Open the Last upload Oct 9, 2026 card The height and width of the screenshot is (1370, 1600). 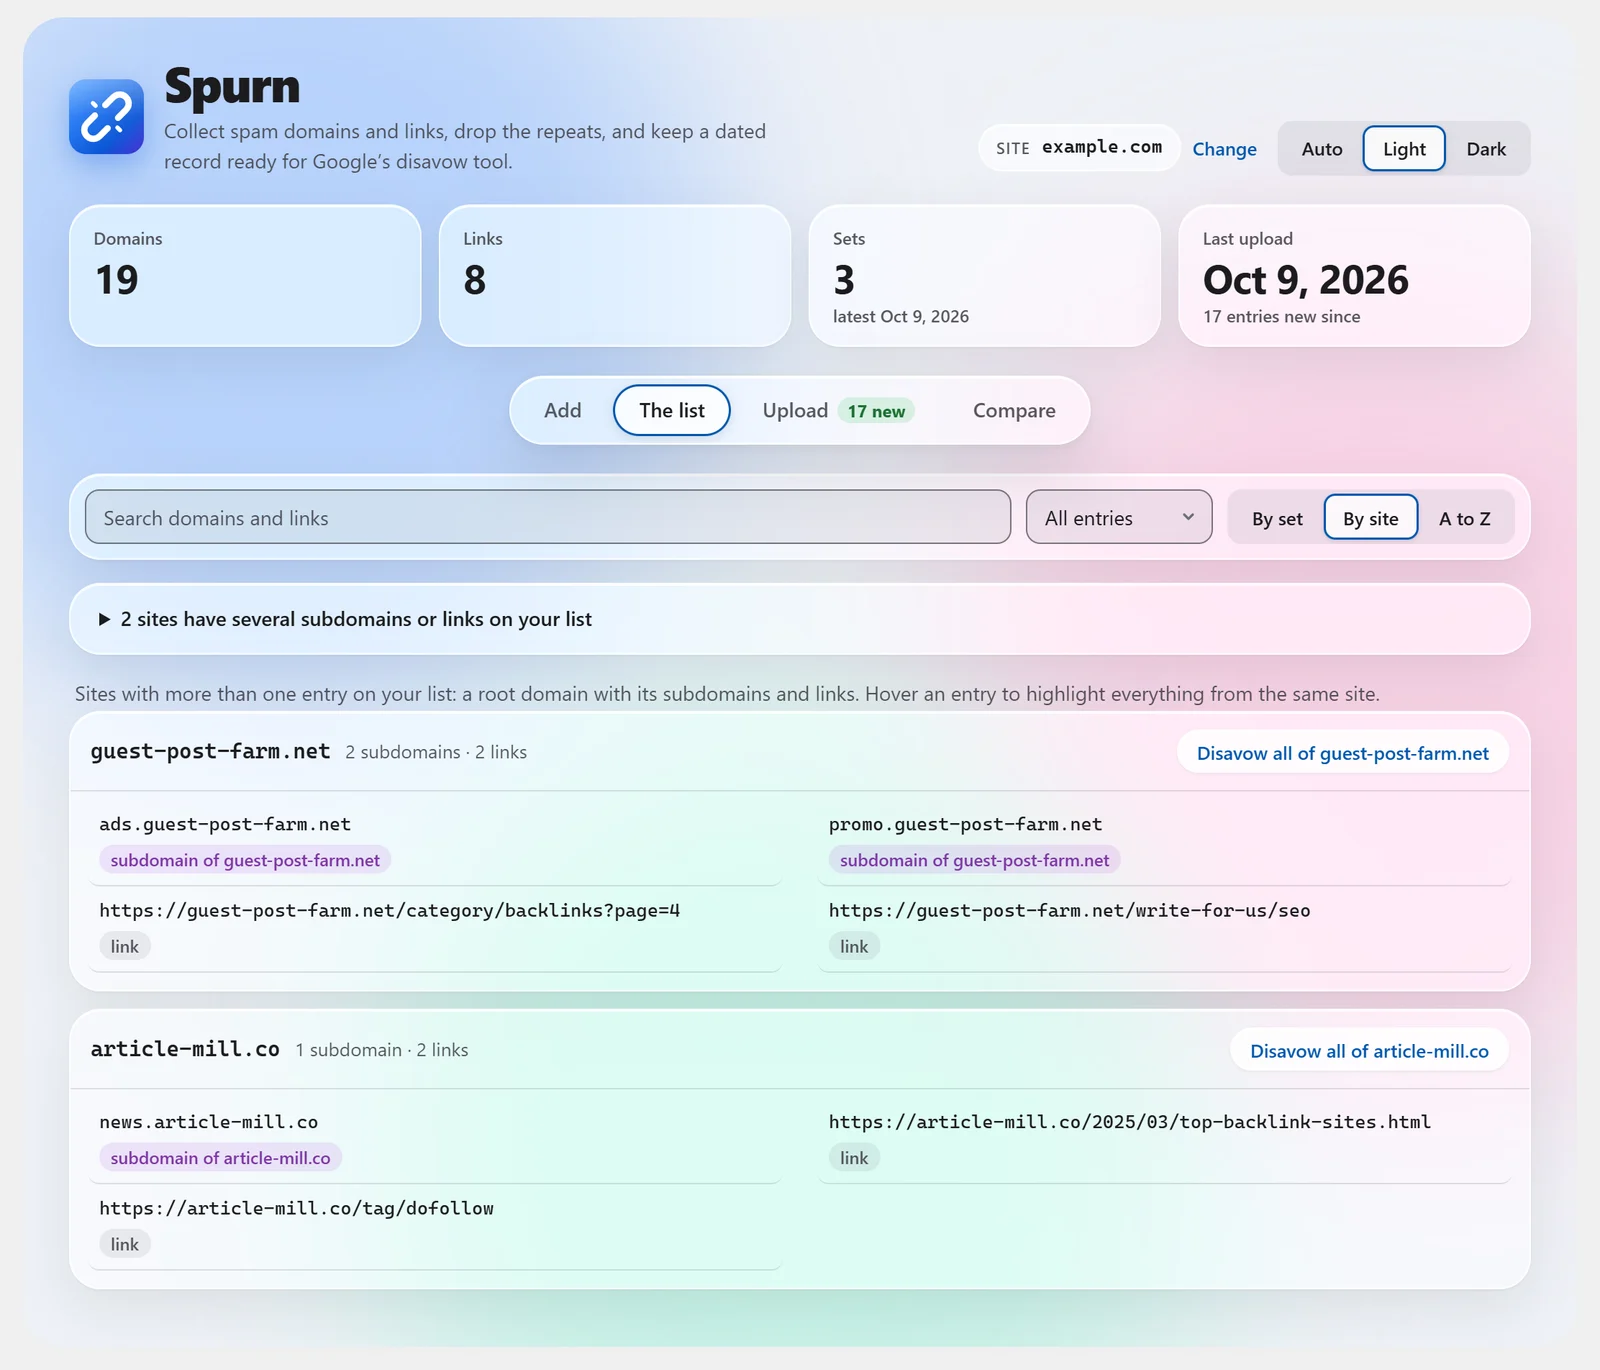(1354, 276)
